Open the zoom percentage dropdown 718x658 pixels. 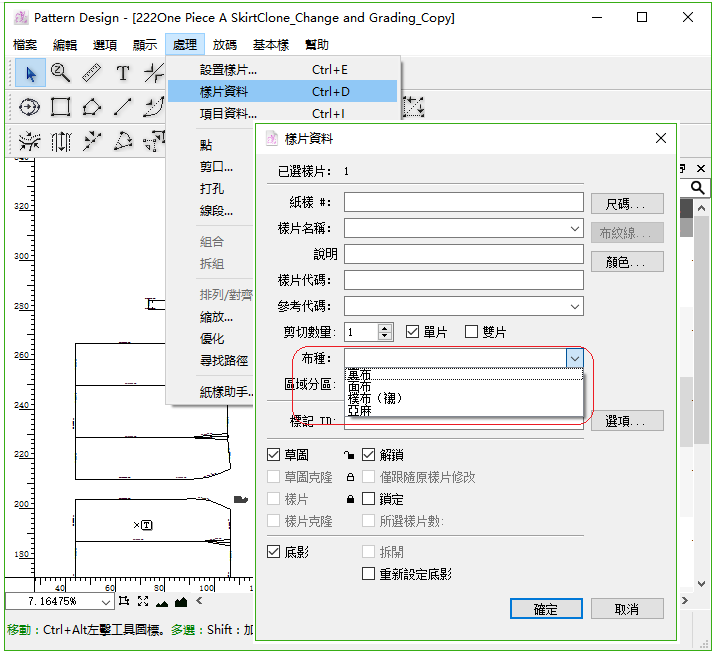point(105,602)
